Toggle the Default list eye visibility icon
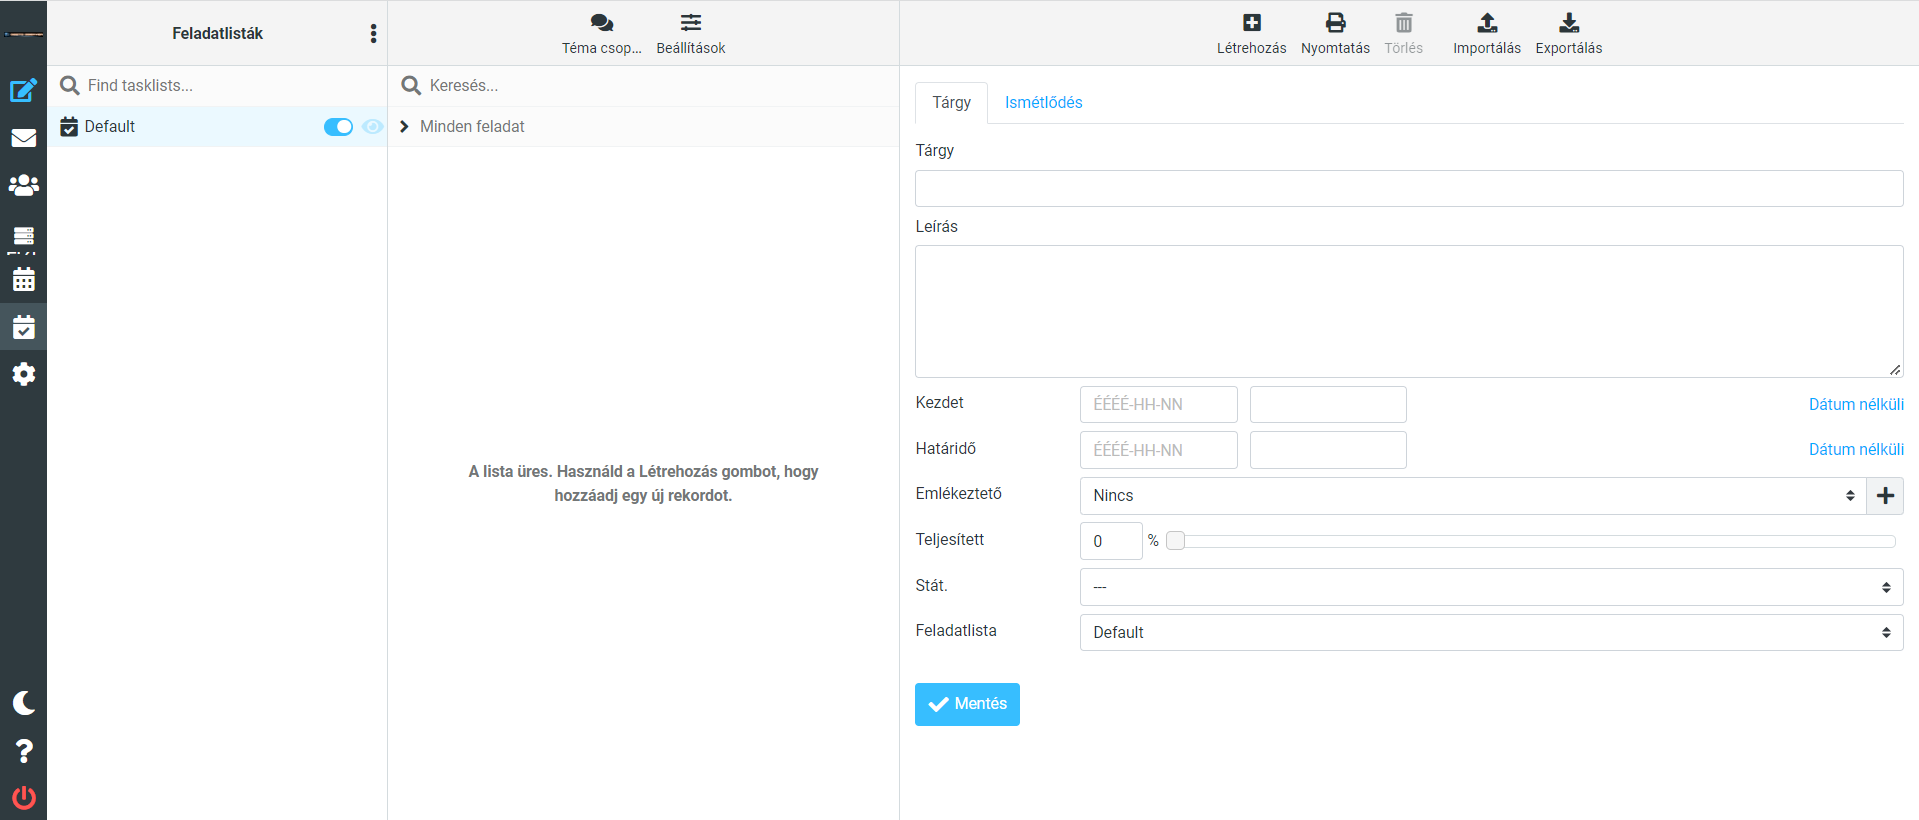Screen dimensions: 1919x820 coord(372,127)
